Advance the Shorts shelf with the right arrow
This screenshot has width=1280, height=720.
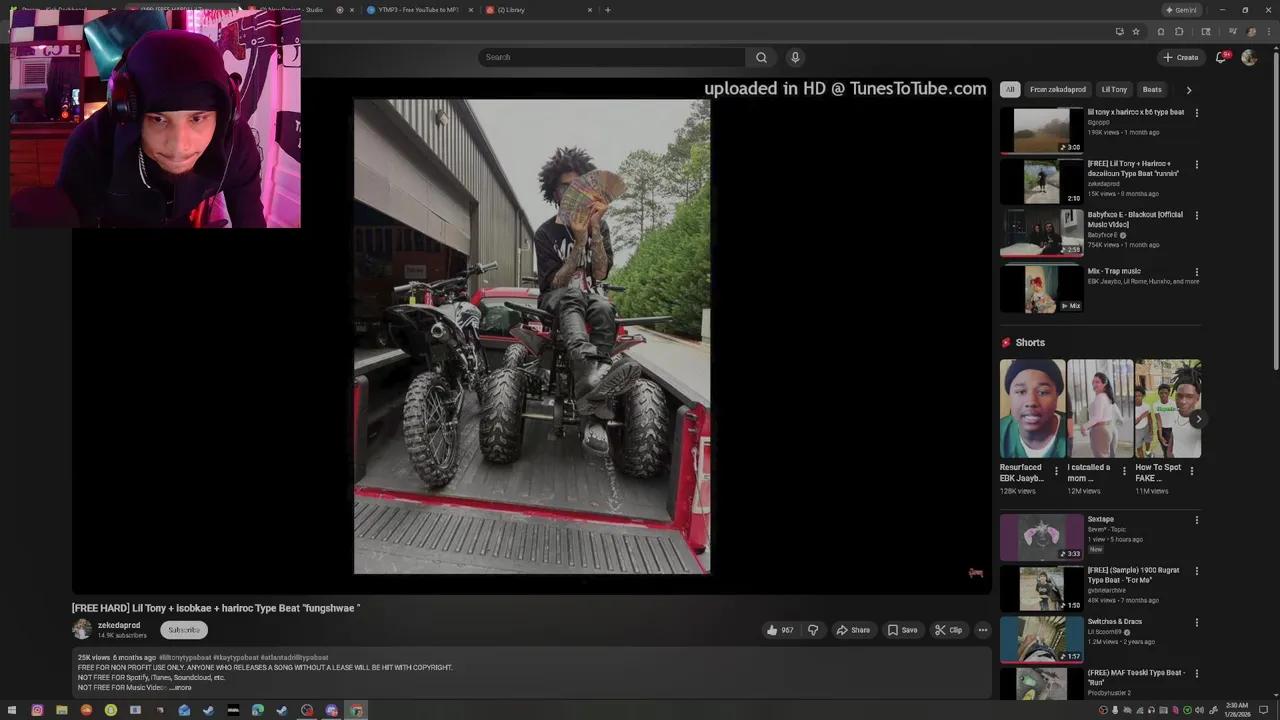tap(1198, 419)
